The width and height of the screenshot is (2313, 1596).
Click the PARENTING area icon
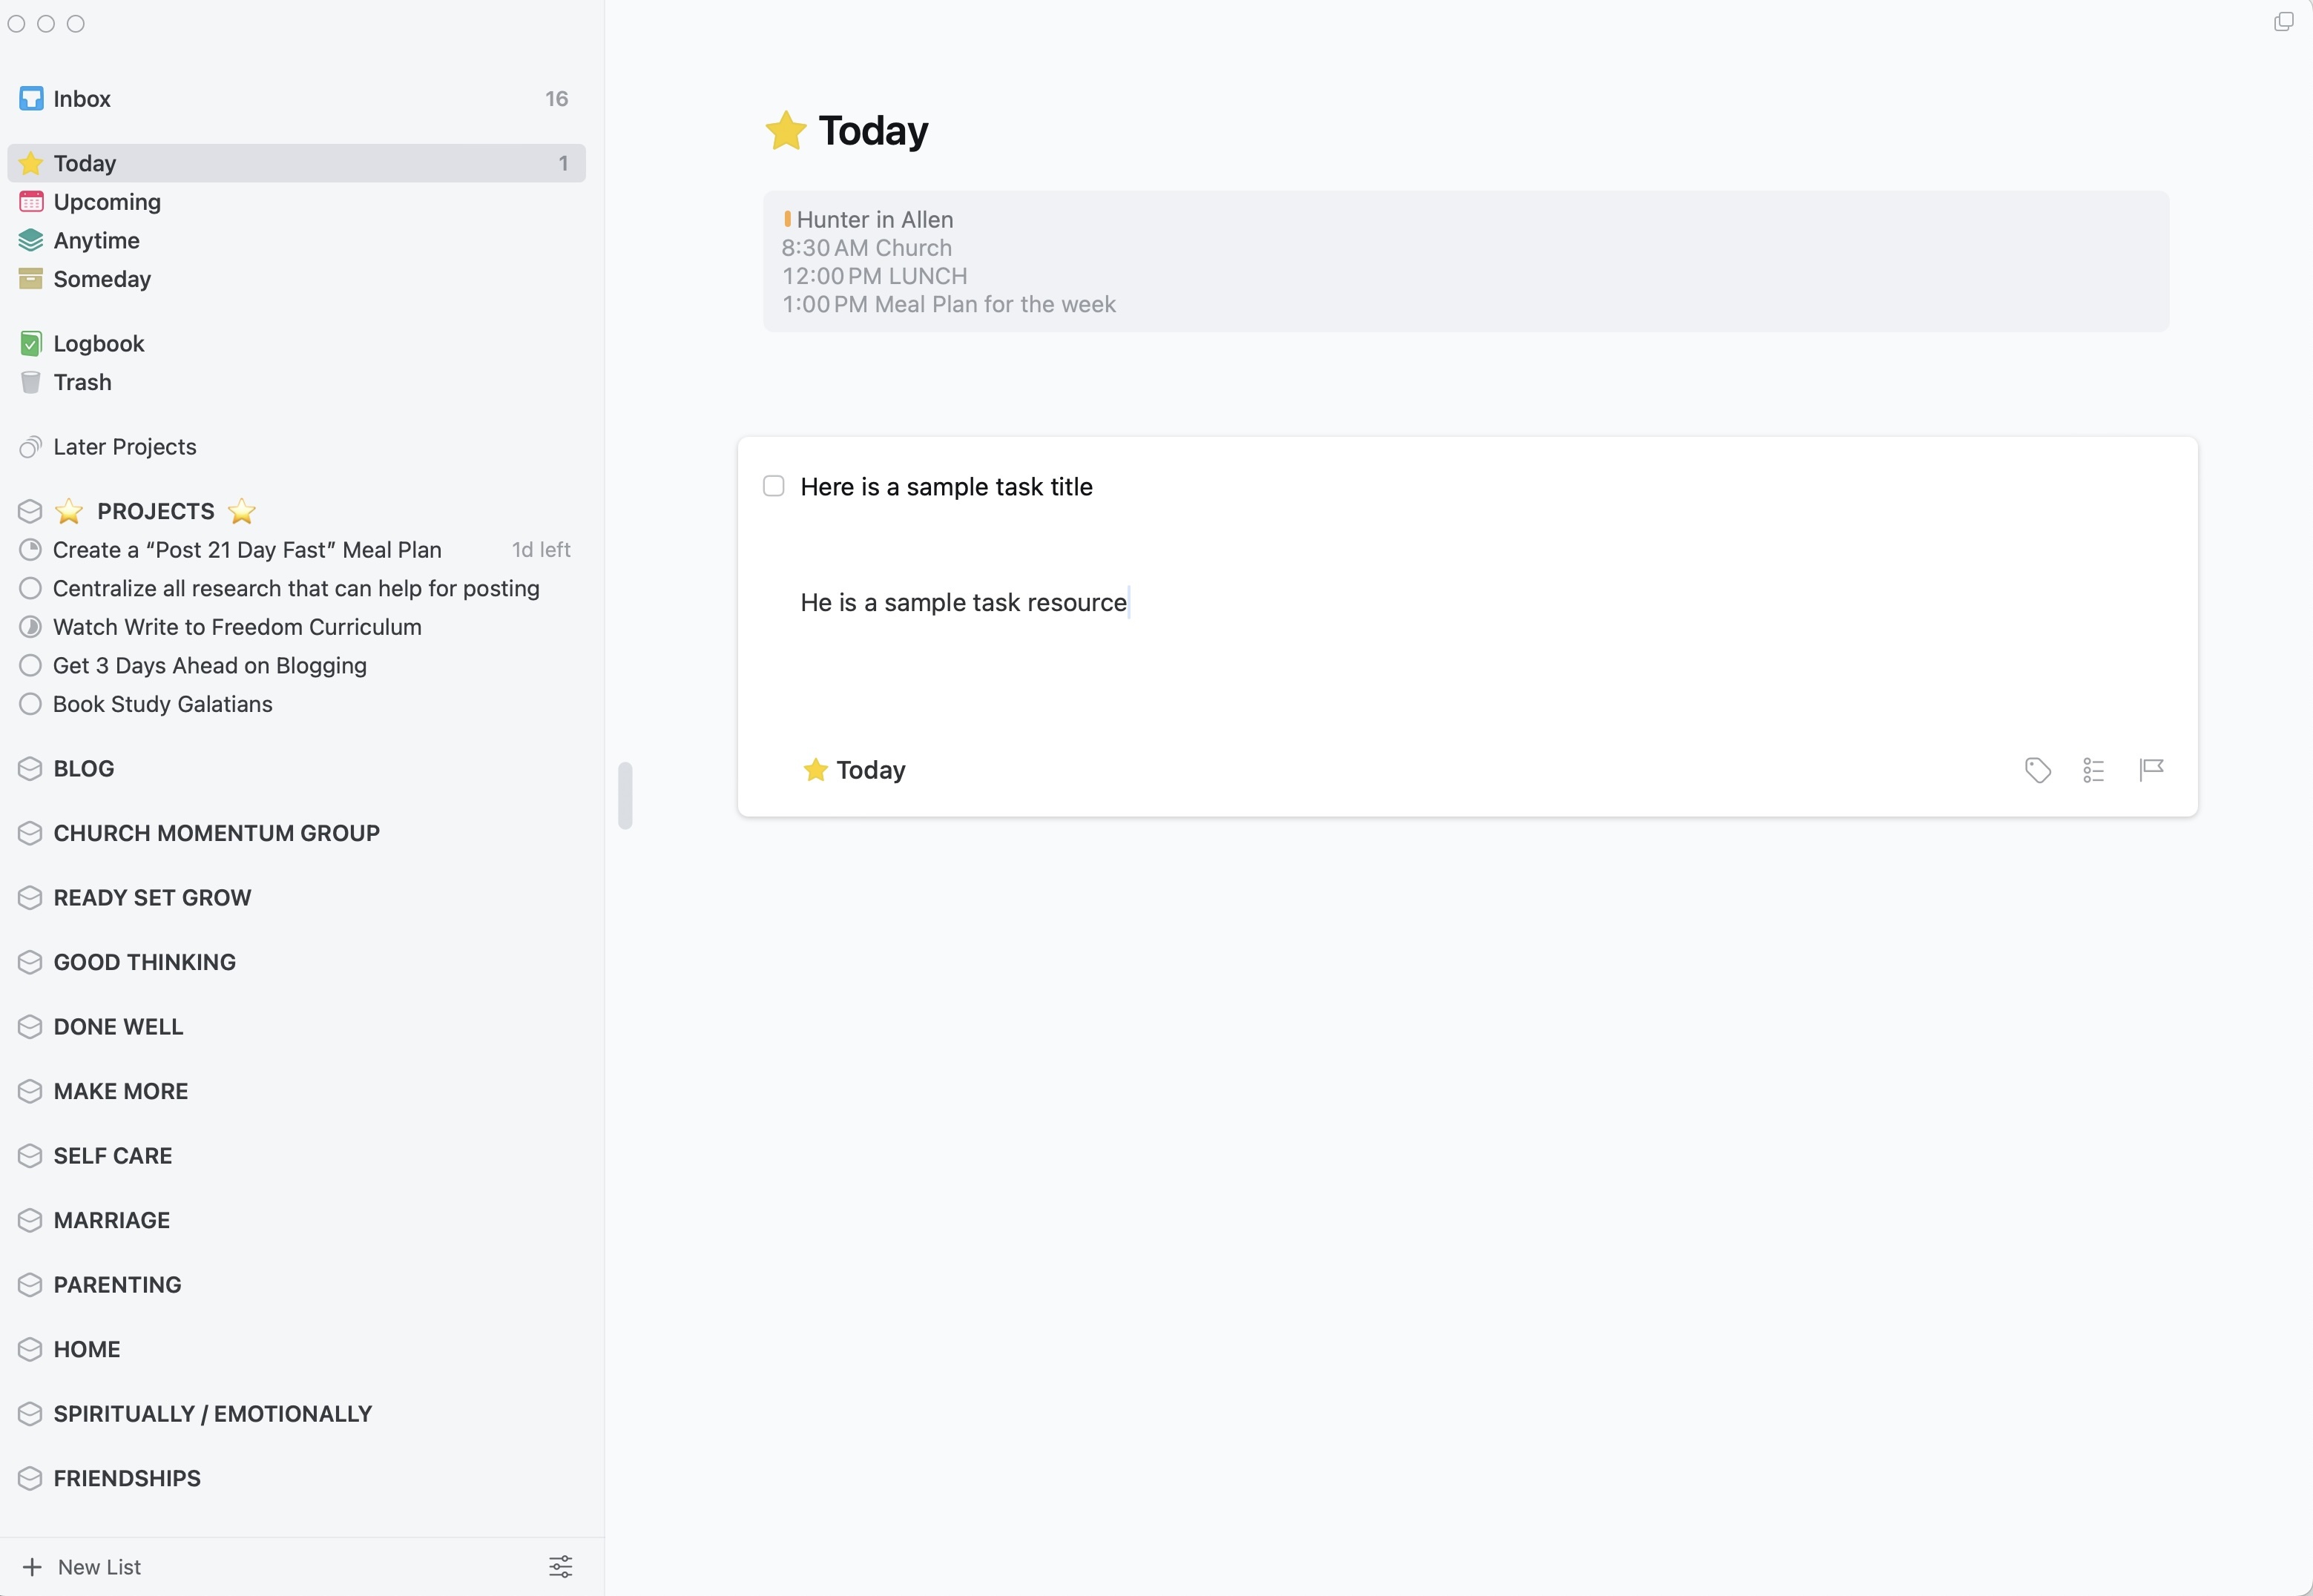[x=30, y=1285]
